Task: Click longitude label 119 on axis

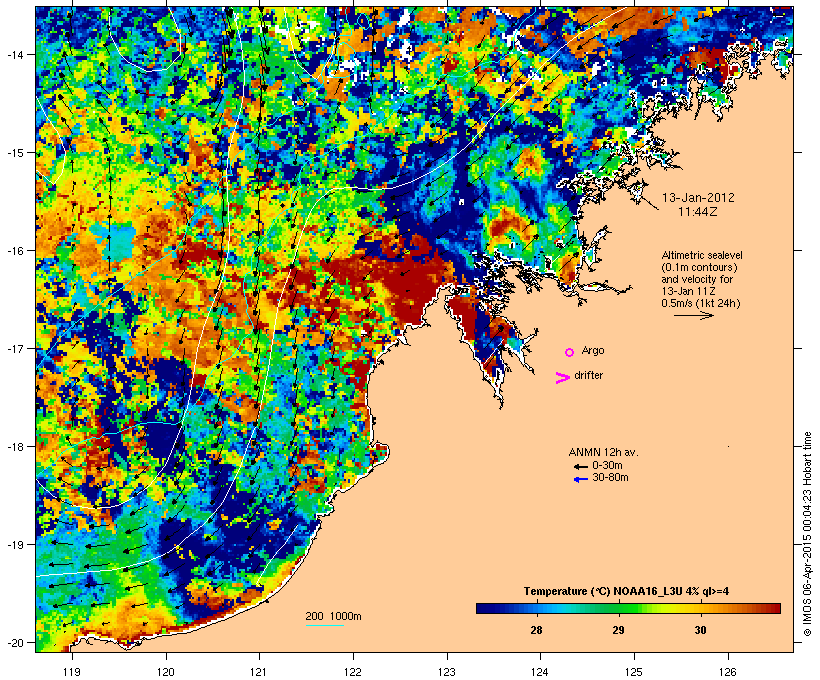Action: click(x=72, y=672)
